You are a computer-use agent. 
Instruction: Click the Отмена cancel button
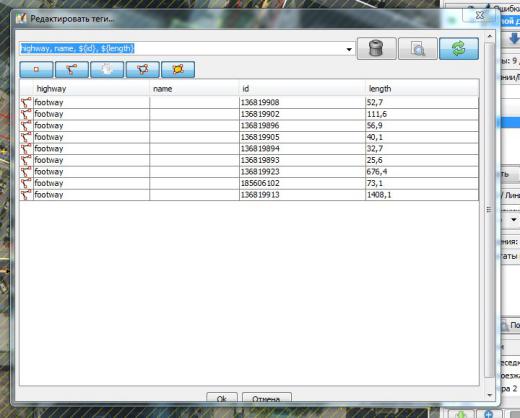tap(267, 398)
